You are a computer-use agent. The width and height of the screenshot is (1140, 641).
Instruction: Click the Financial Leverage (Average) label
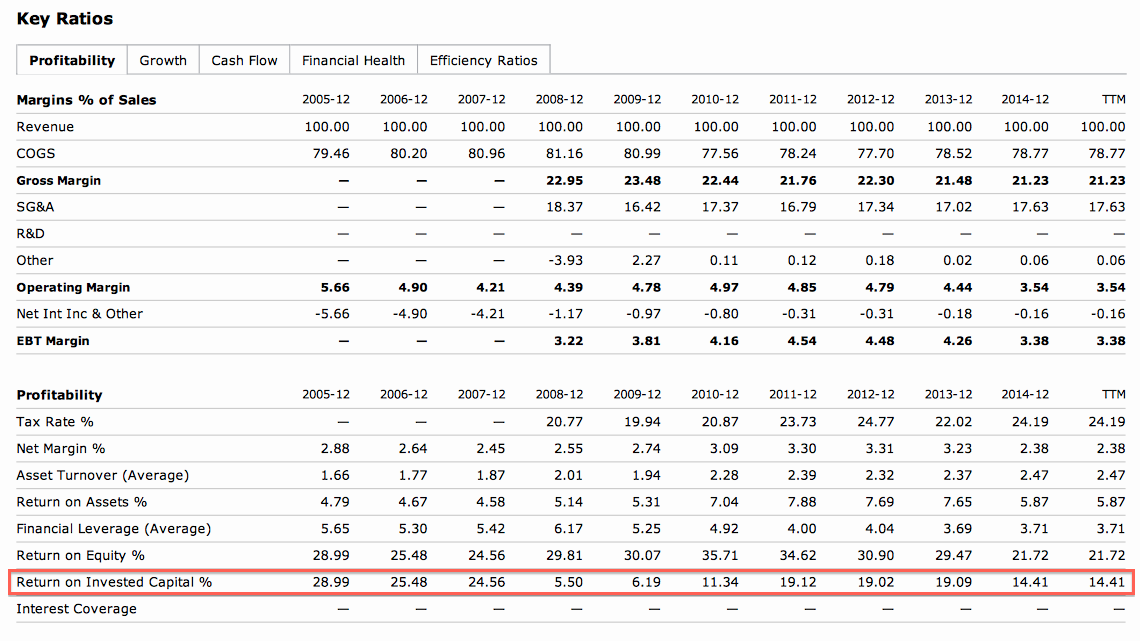(x=113, y=528)
